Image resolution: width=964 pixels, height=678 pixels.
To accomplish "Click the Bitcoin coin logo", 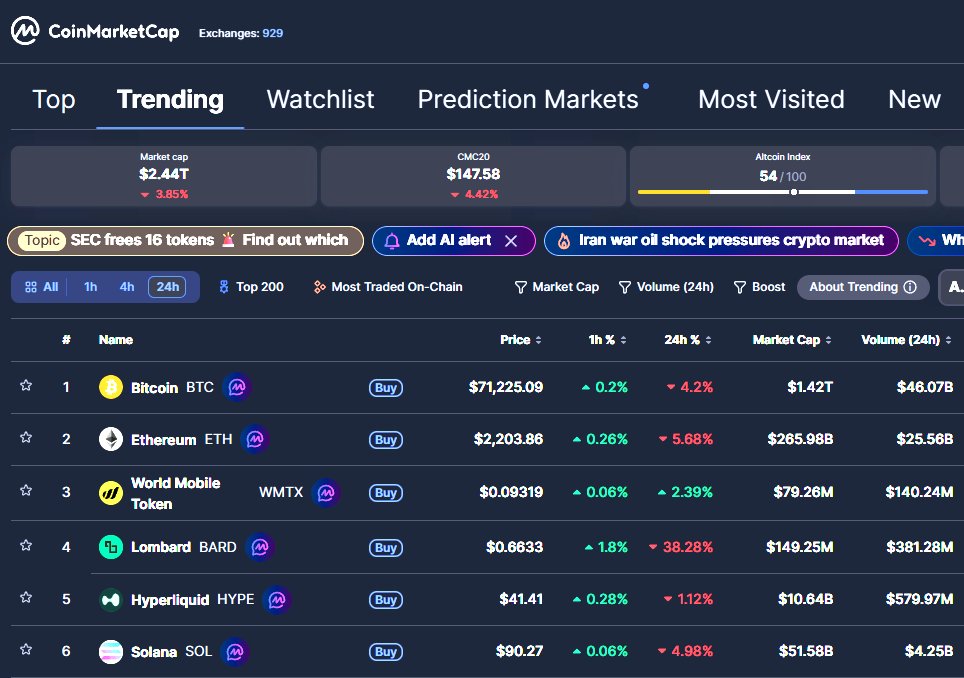I will (x=111, y=387).
